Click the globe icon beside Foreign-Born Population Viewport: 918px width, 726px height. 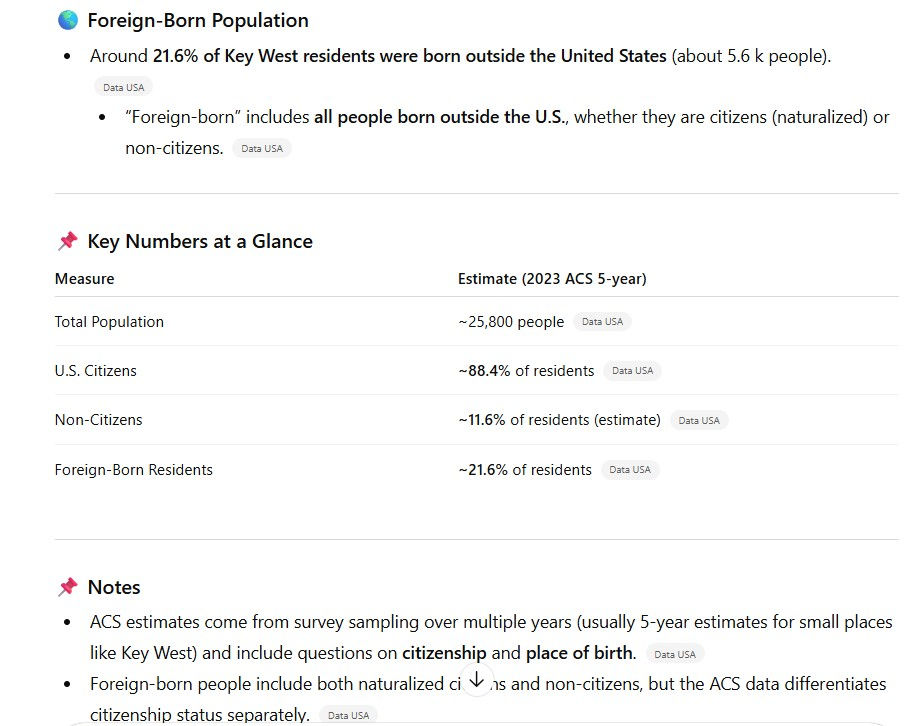68,20
